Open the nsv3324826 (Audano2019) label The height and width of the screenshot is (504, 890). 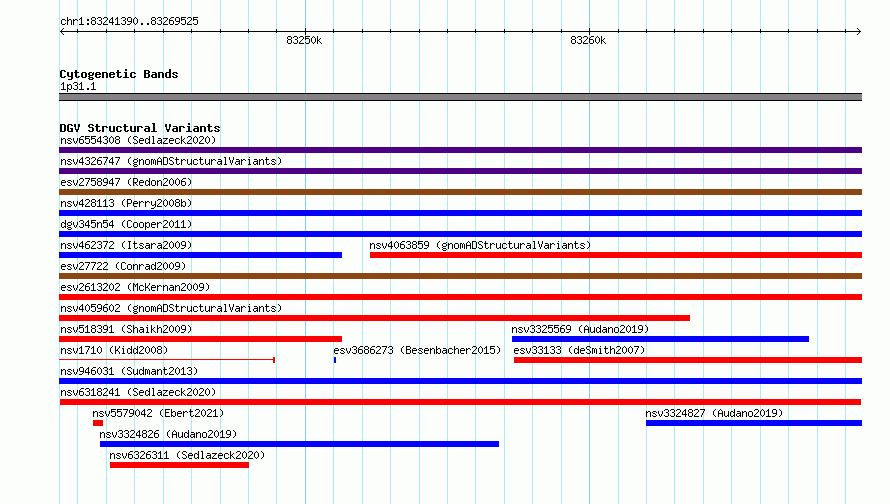tap(168, 434)
